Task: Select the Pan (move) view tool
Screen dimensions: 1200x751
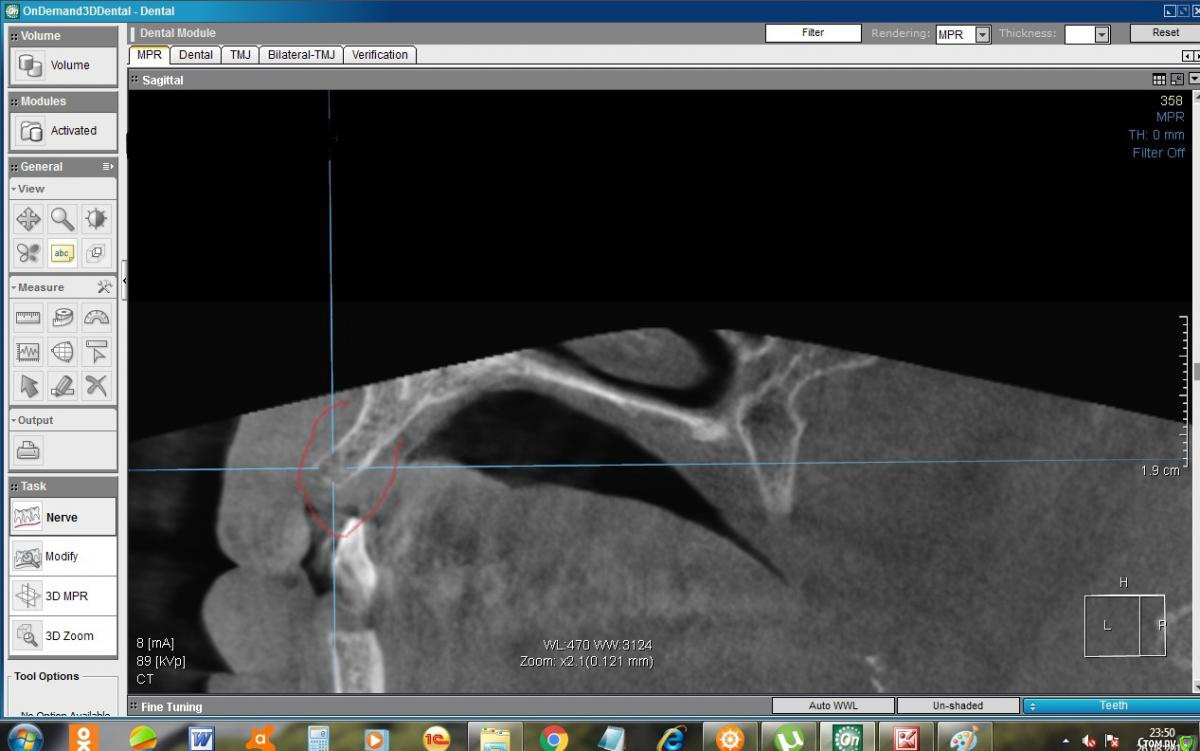Action: tap(29, 219)
